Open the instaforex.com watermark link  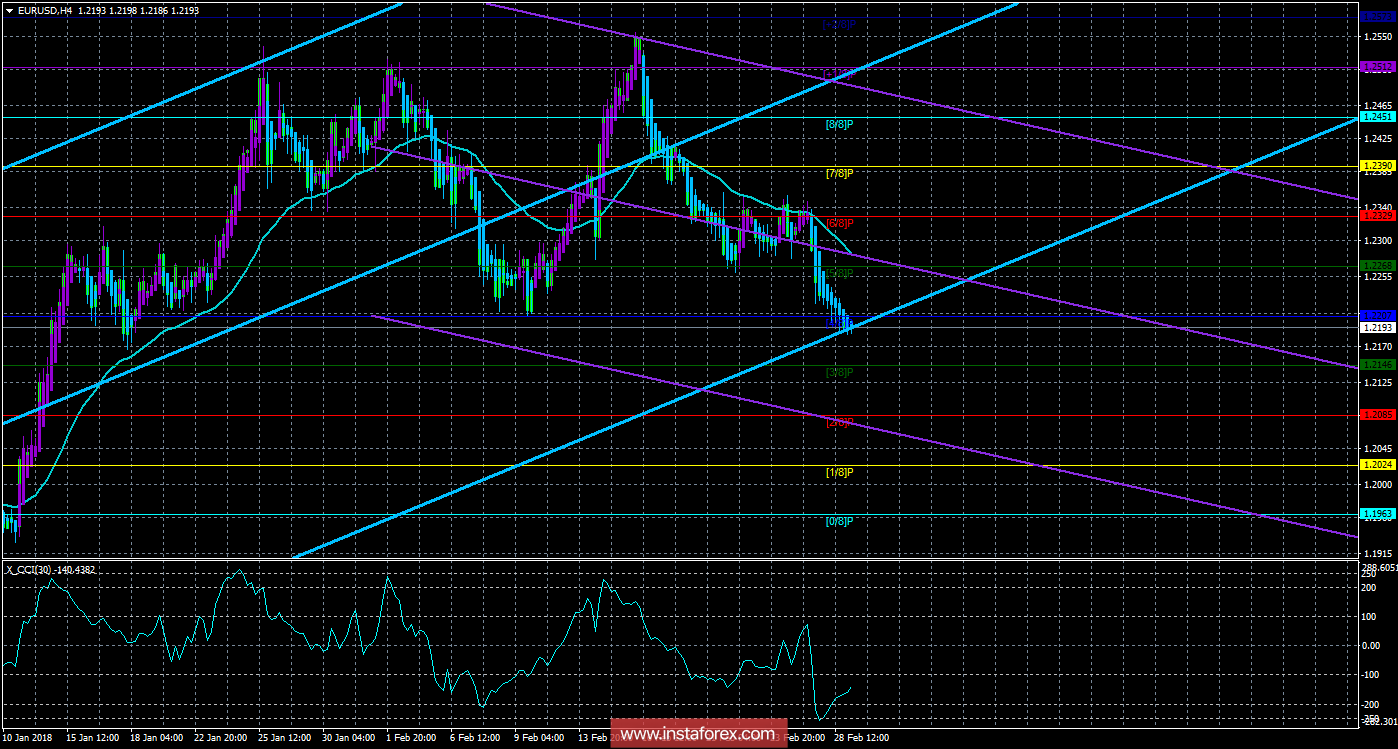click(x=698, y=733)
